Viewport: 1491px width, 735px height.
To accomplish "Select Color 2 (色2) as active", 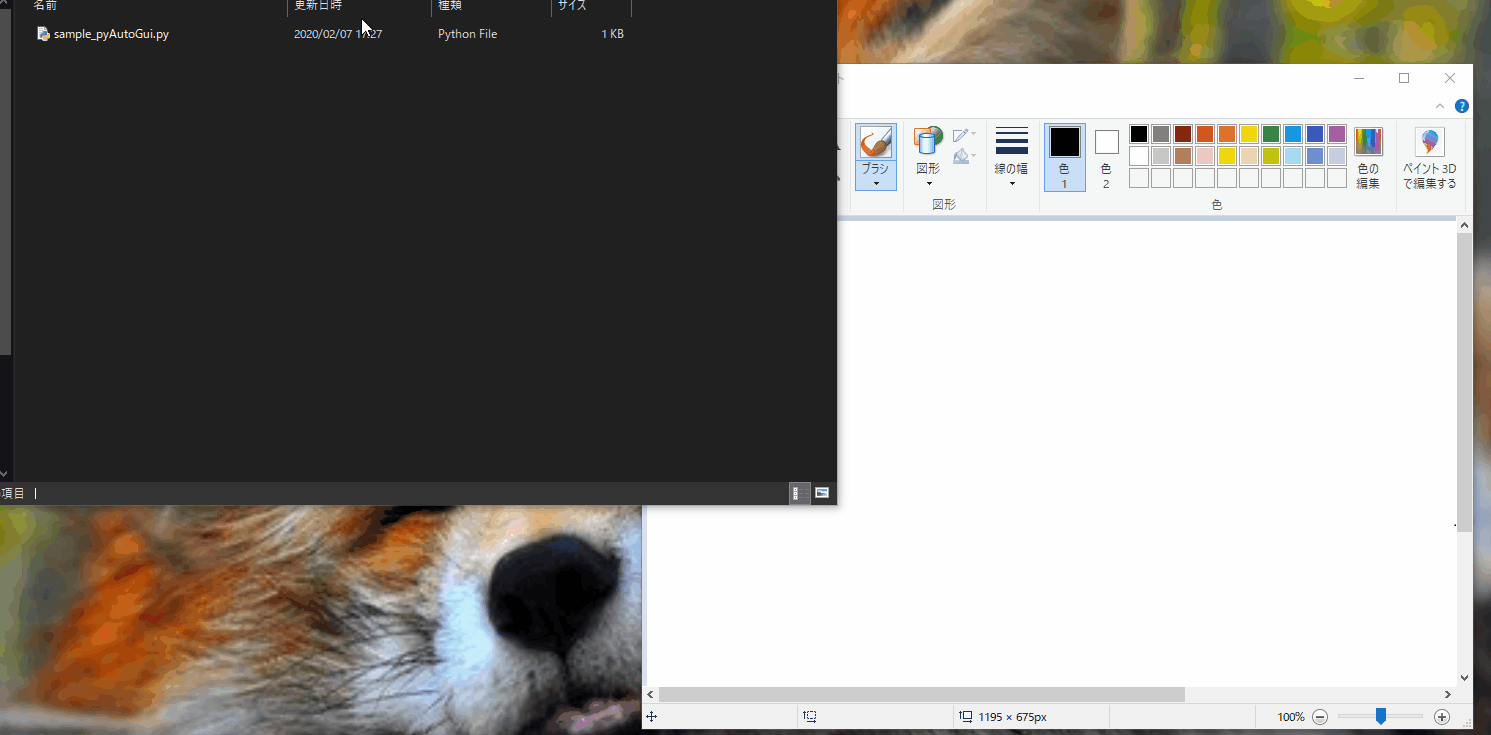I will tap(1106, 156).
